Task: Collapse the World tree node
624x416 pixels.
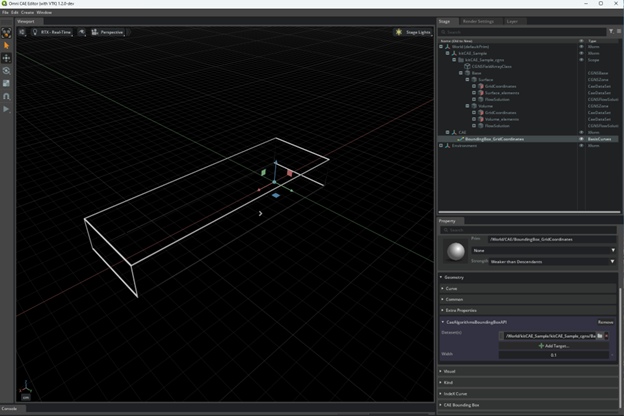Action: point(441,47)
